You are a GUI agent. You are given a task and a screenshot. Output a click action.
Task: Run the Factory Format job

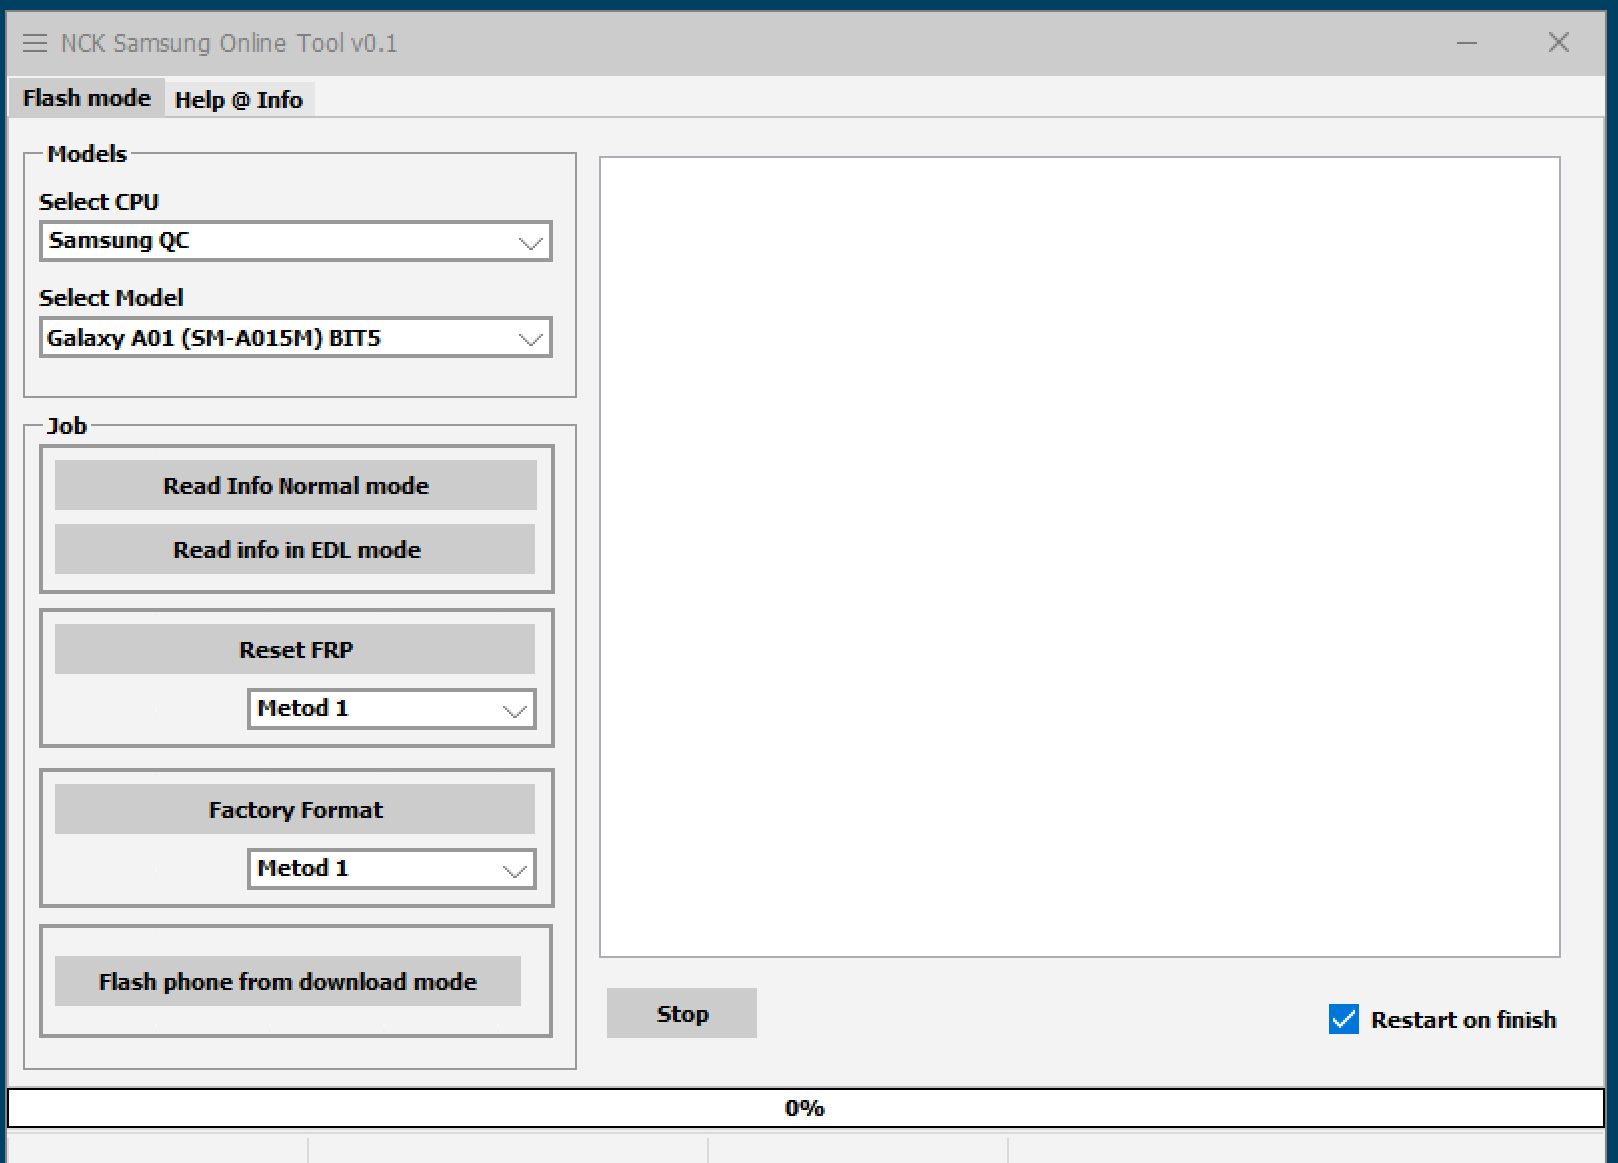295,810
